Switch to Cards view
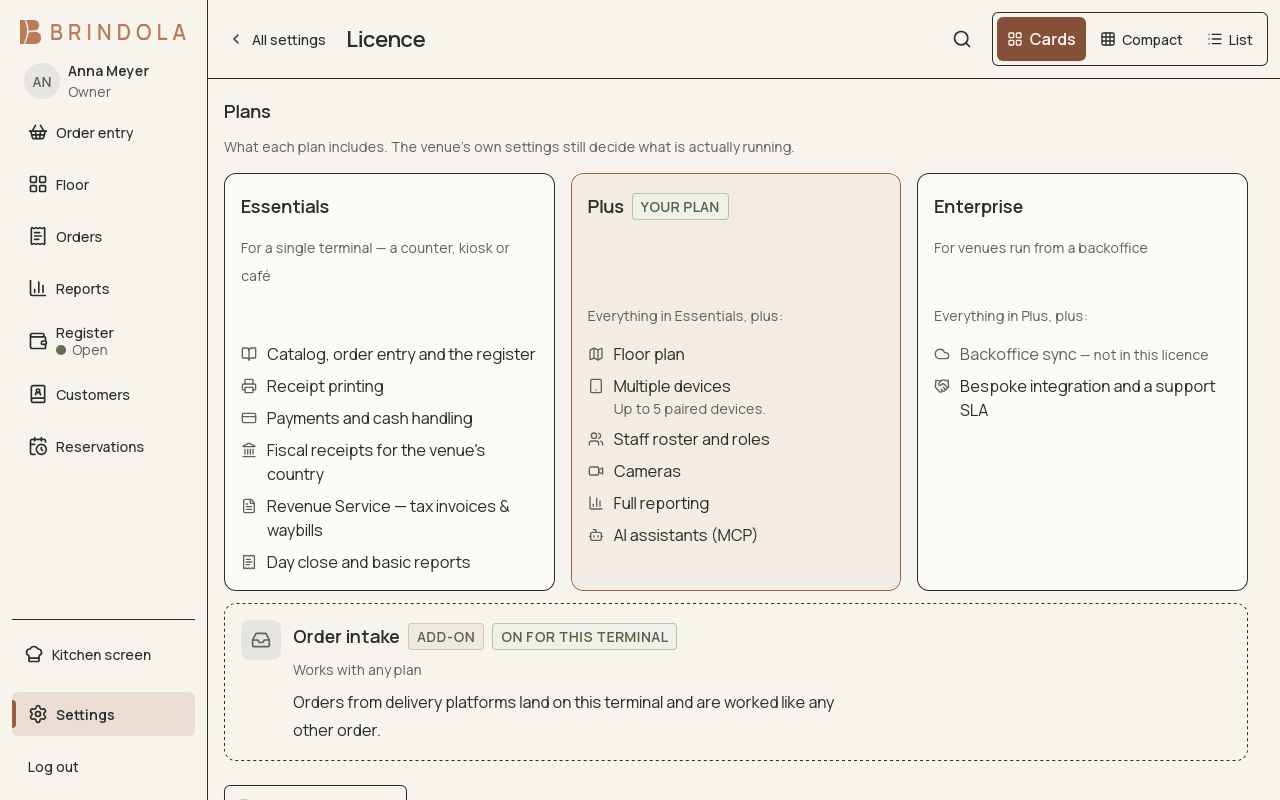This screenshot has height=800, width=1280. (1041, 39)
